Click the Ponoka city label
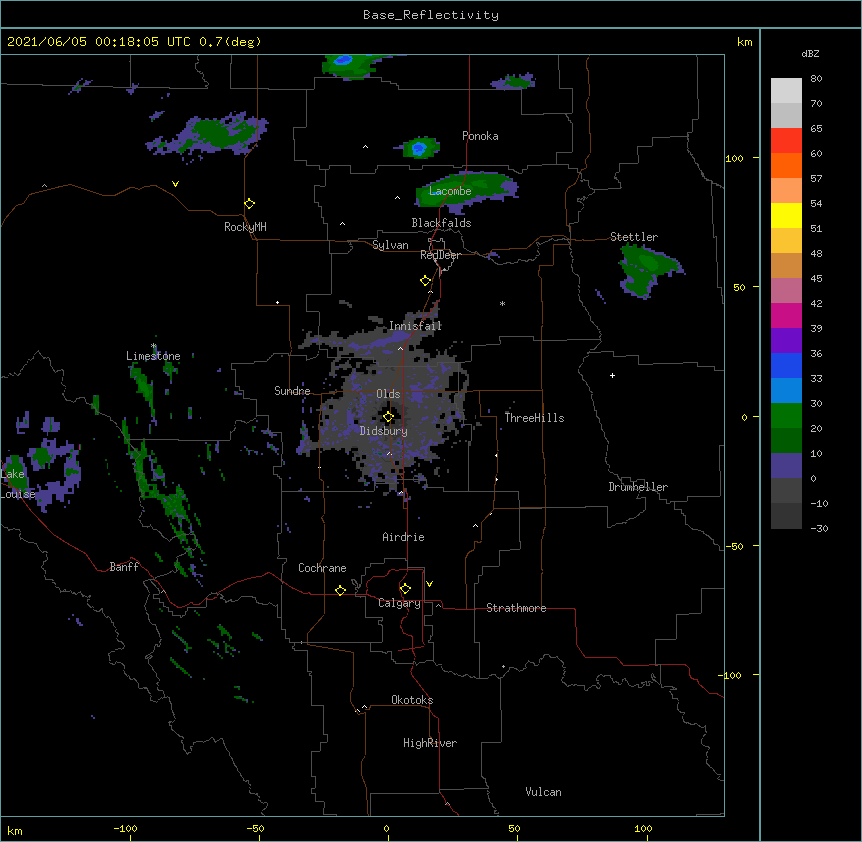Image resolution: width=862 pixels, height=842 pixels. pos(480,136)
